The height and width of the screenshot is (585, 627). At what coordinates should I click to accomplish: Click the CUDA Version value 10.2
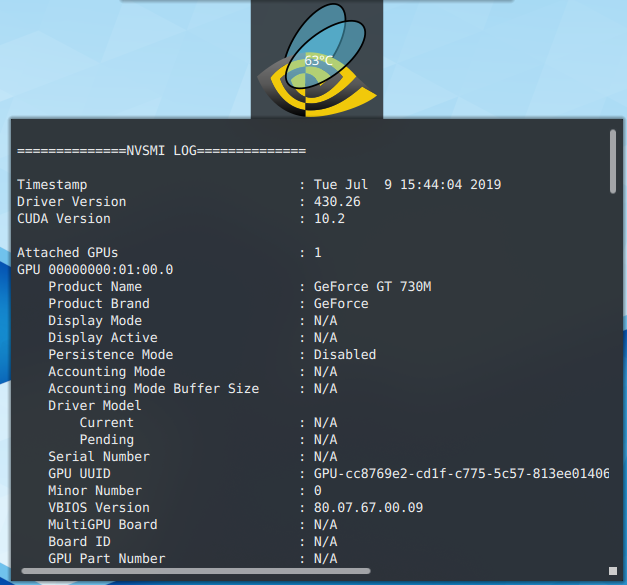pyautogui.click(x=329, y=219)
